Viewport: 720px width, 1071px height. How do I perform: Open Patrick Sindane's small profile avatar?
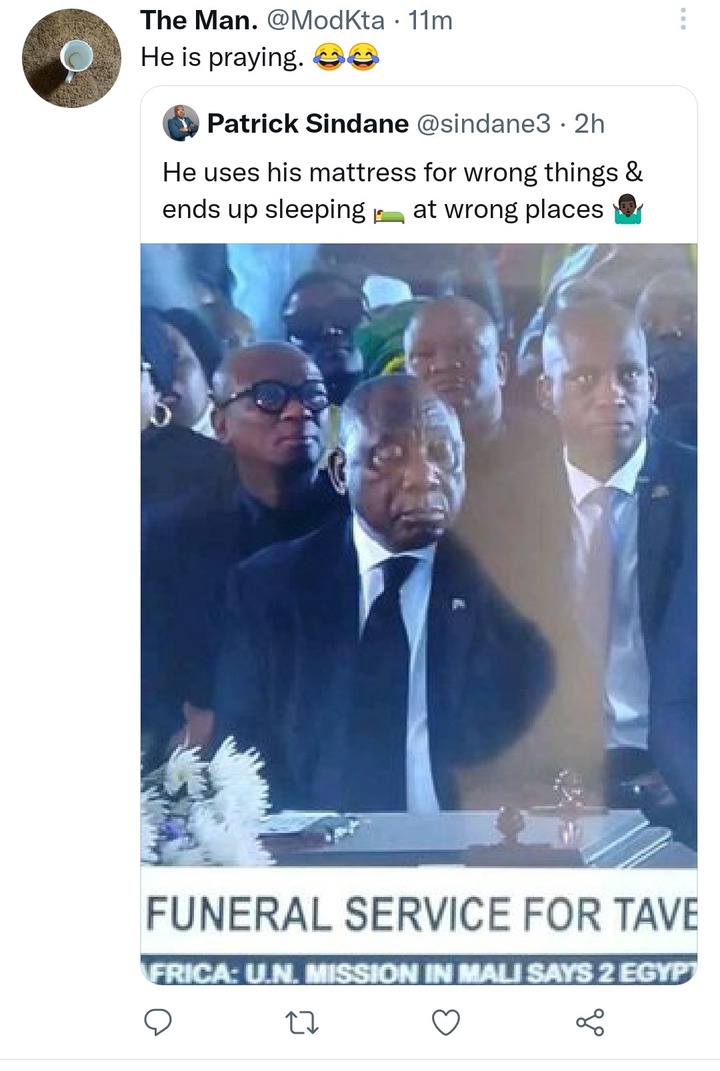click(x=181, y=123)
